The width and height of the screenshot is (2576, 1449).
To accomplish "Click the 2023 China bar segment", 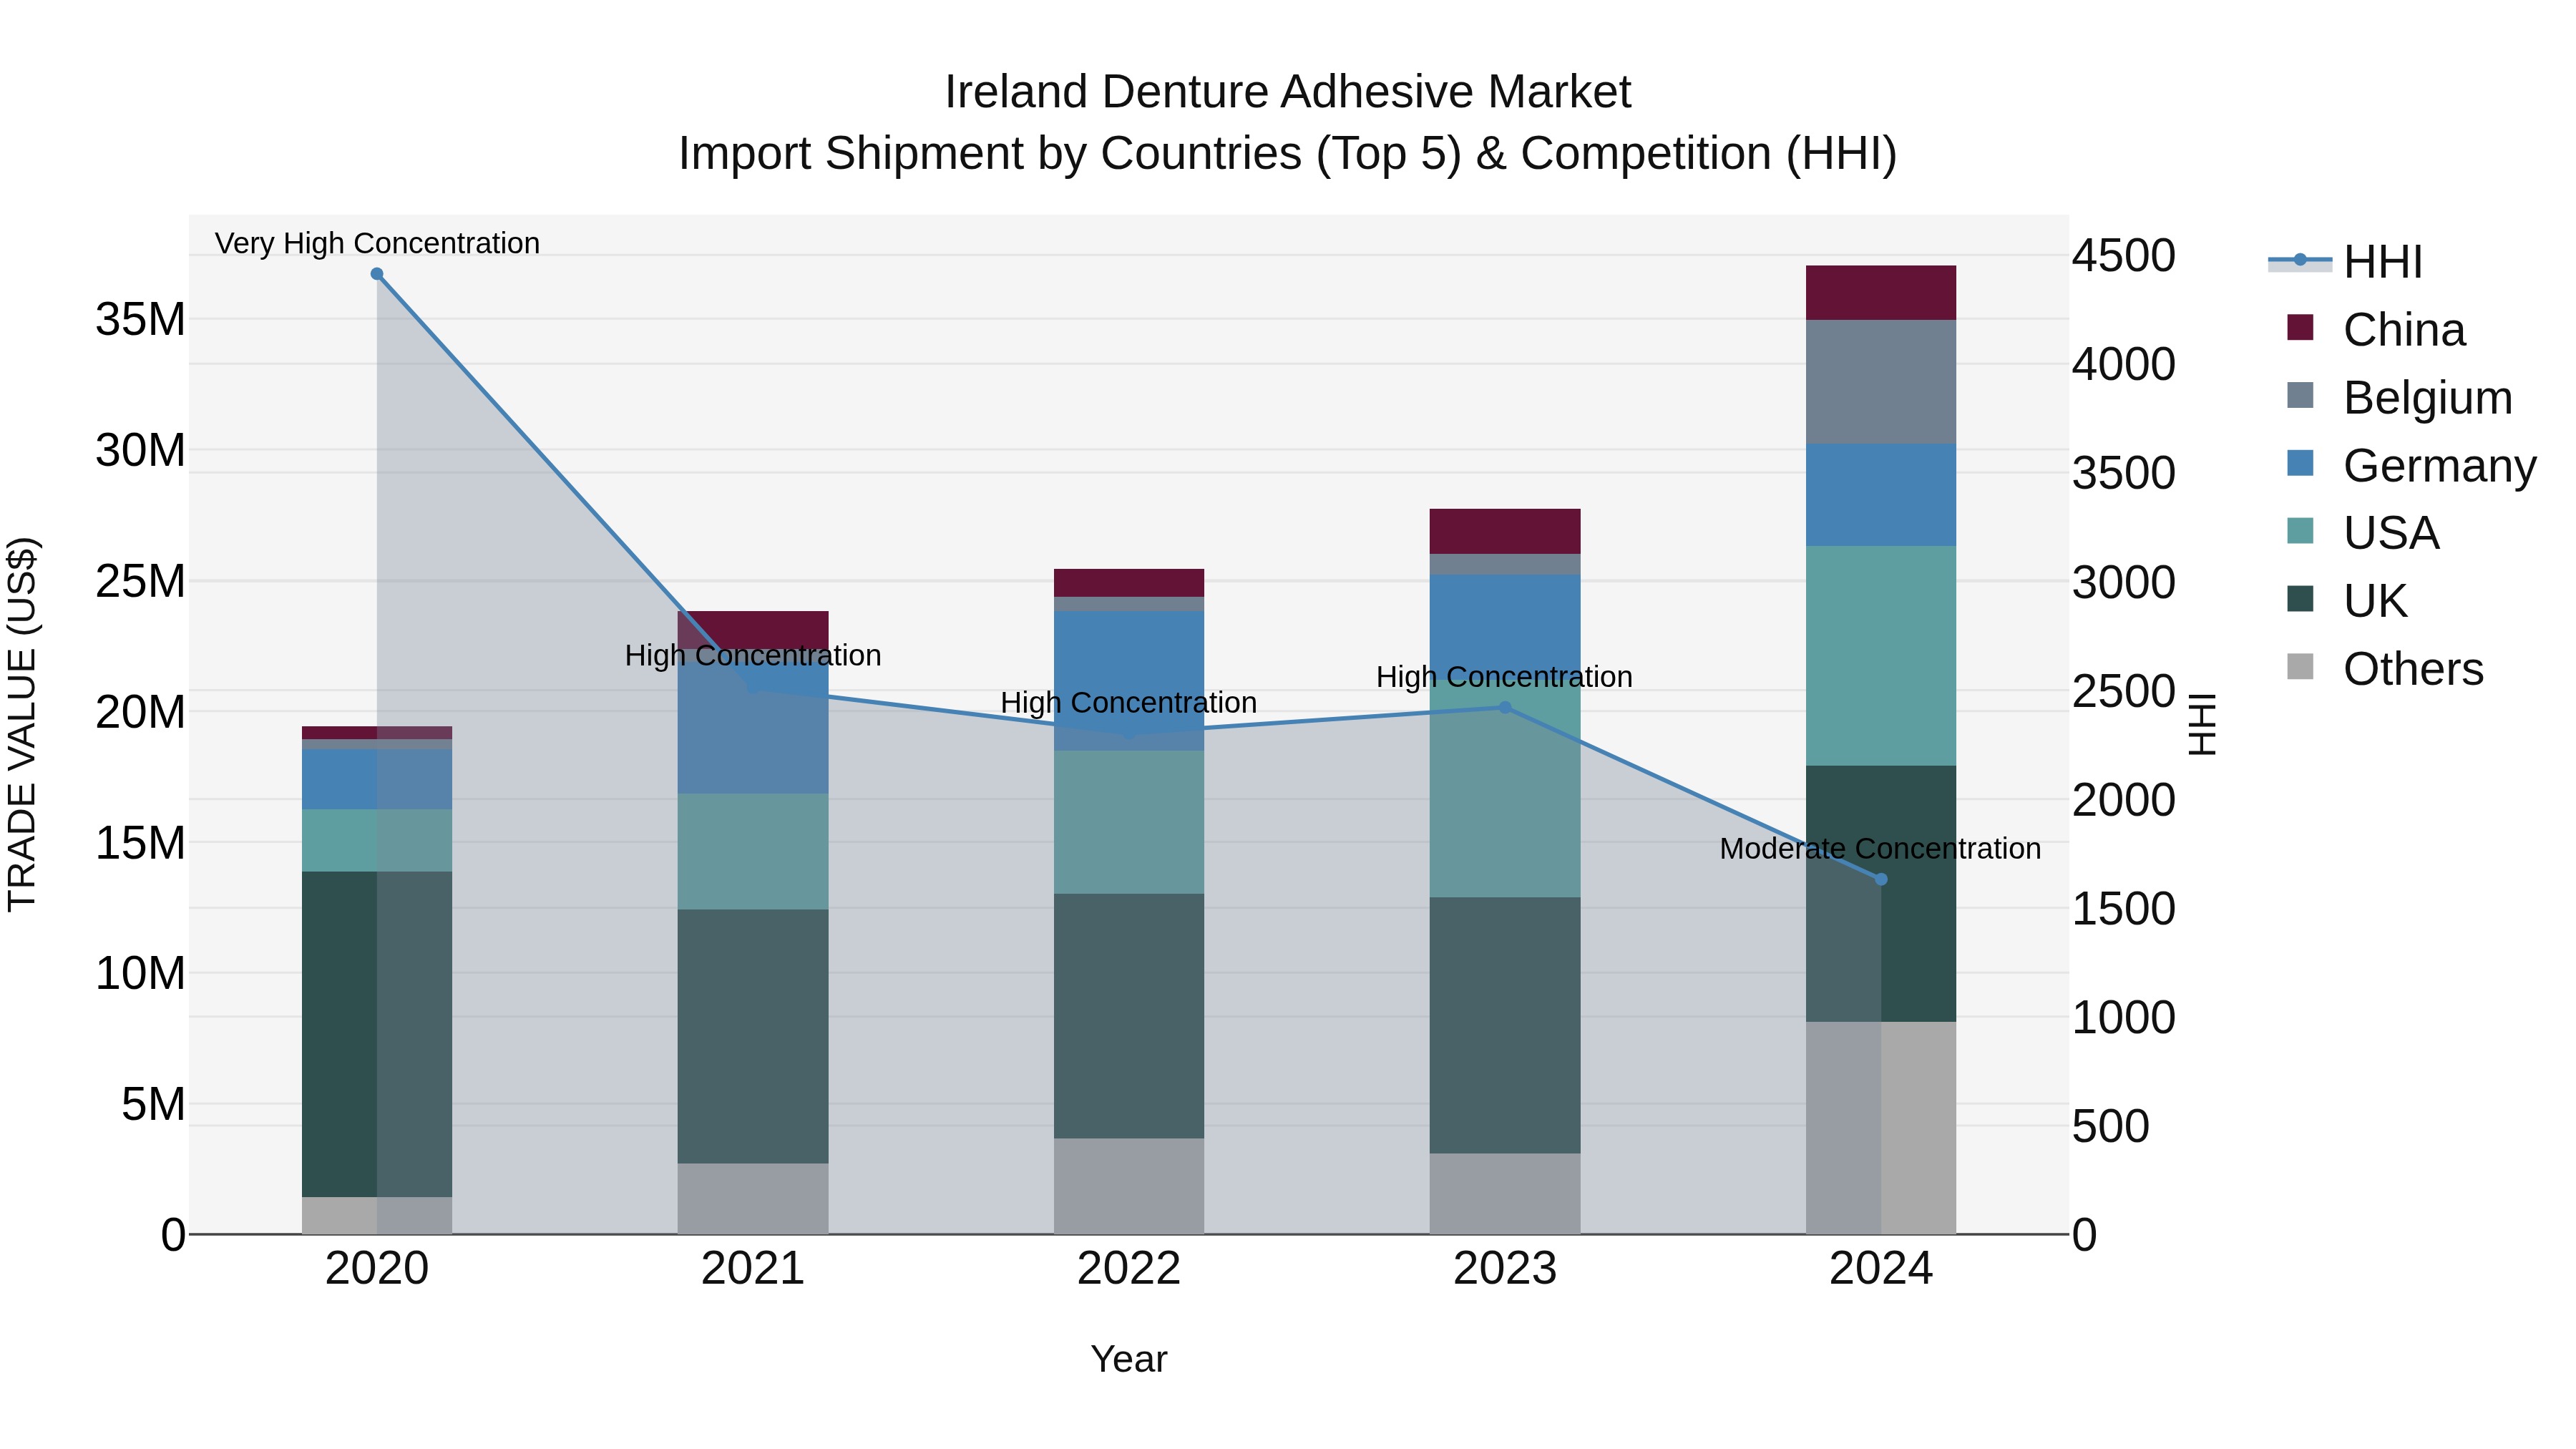I will [1505, 531].
